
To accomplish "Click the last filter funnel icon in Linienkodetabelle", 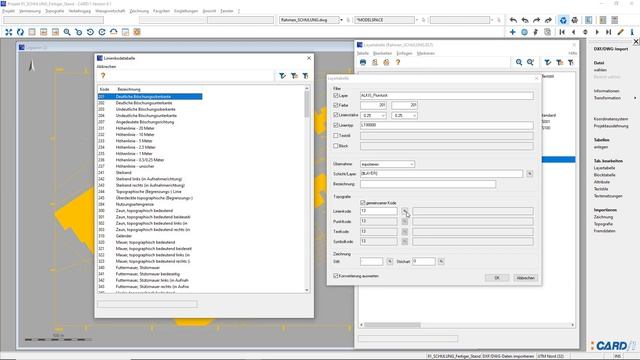I will point(305,76).
